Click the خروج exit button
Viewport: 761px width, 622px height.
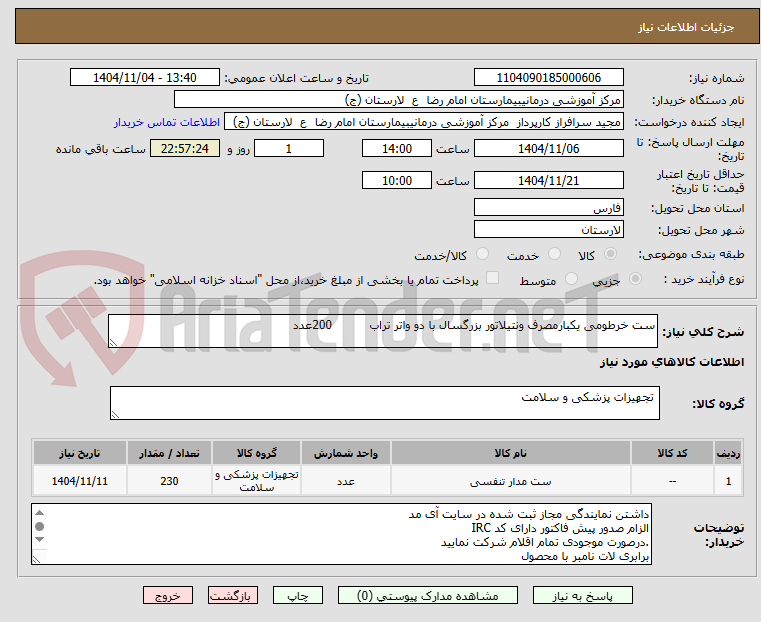(x=168, y=595)
